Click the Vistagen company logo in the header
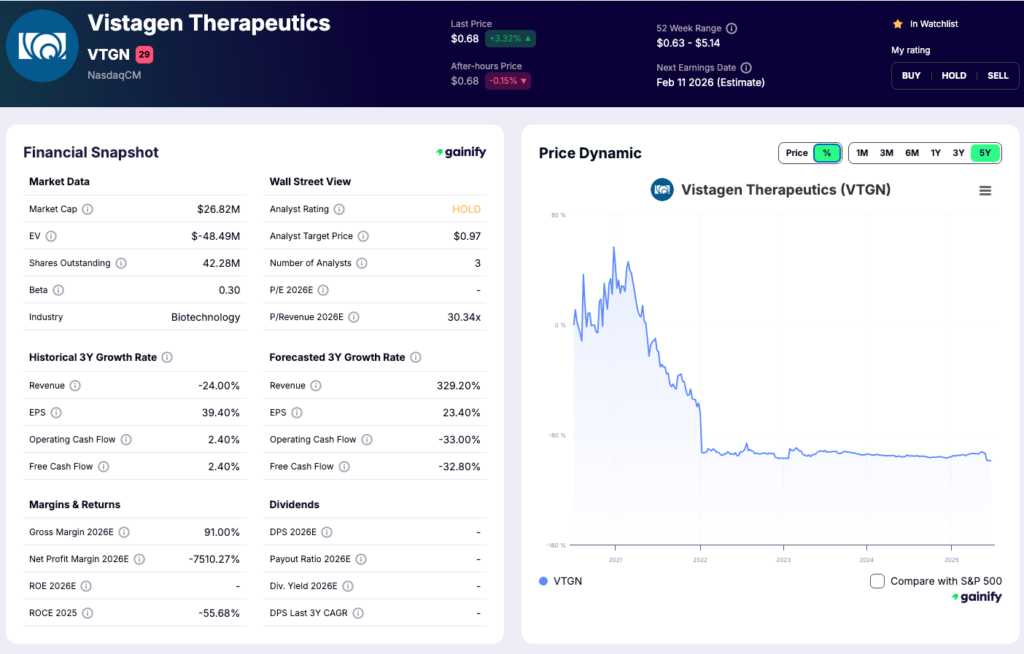Screen dimensions: 1024x654 pos(43,45)
